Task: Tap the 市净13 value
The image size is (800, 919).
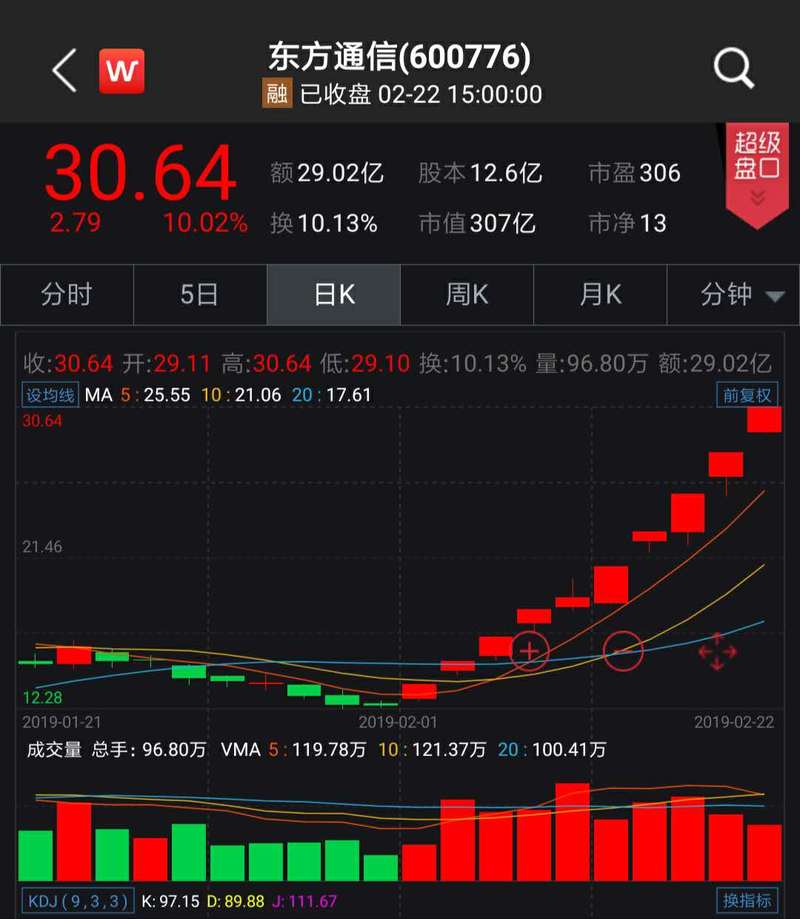Action: (x=627, y=223)
